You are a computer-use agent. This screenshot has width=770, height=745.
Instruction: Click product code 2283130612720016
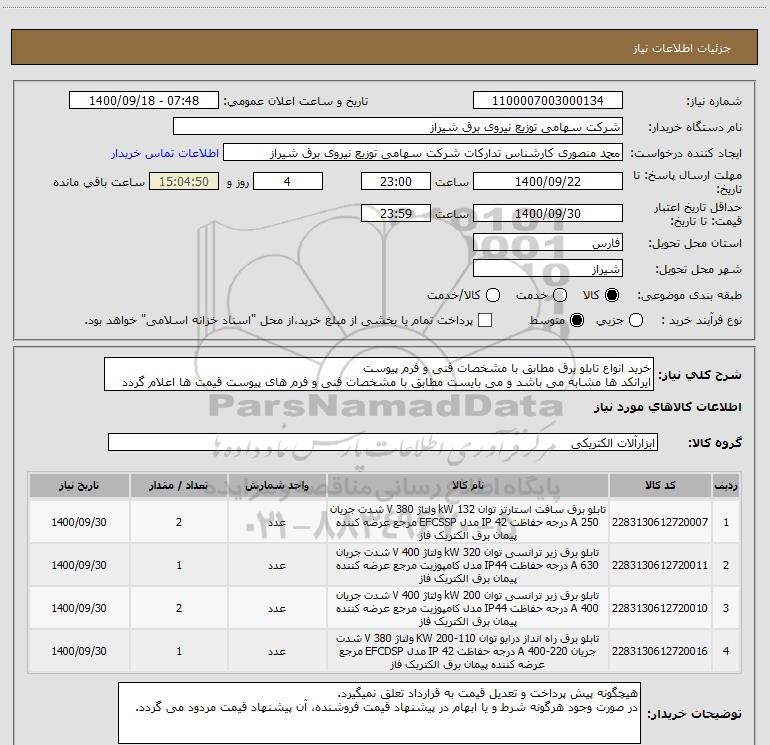(660, 651)
